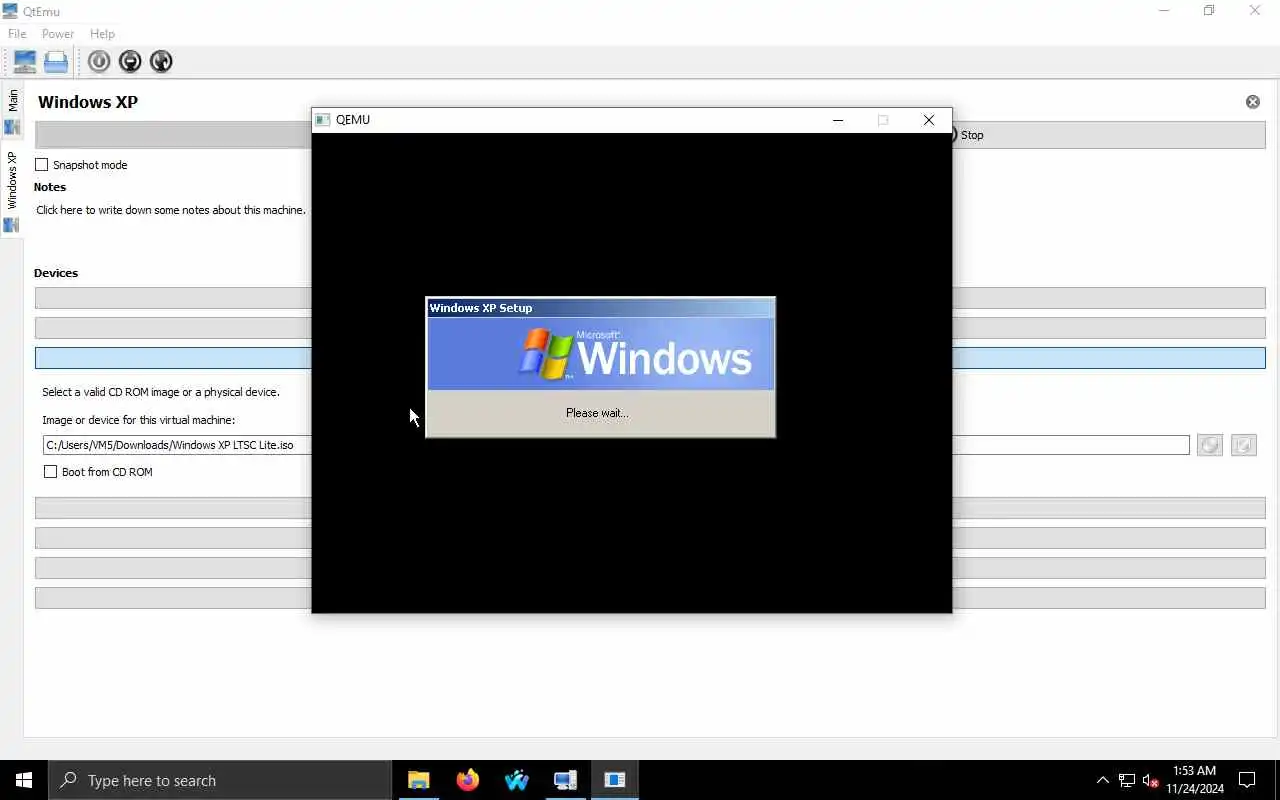1280x800 pixels.
Task: Click the Select a valid CD ROM image text
Action: [161, 392]
